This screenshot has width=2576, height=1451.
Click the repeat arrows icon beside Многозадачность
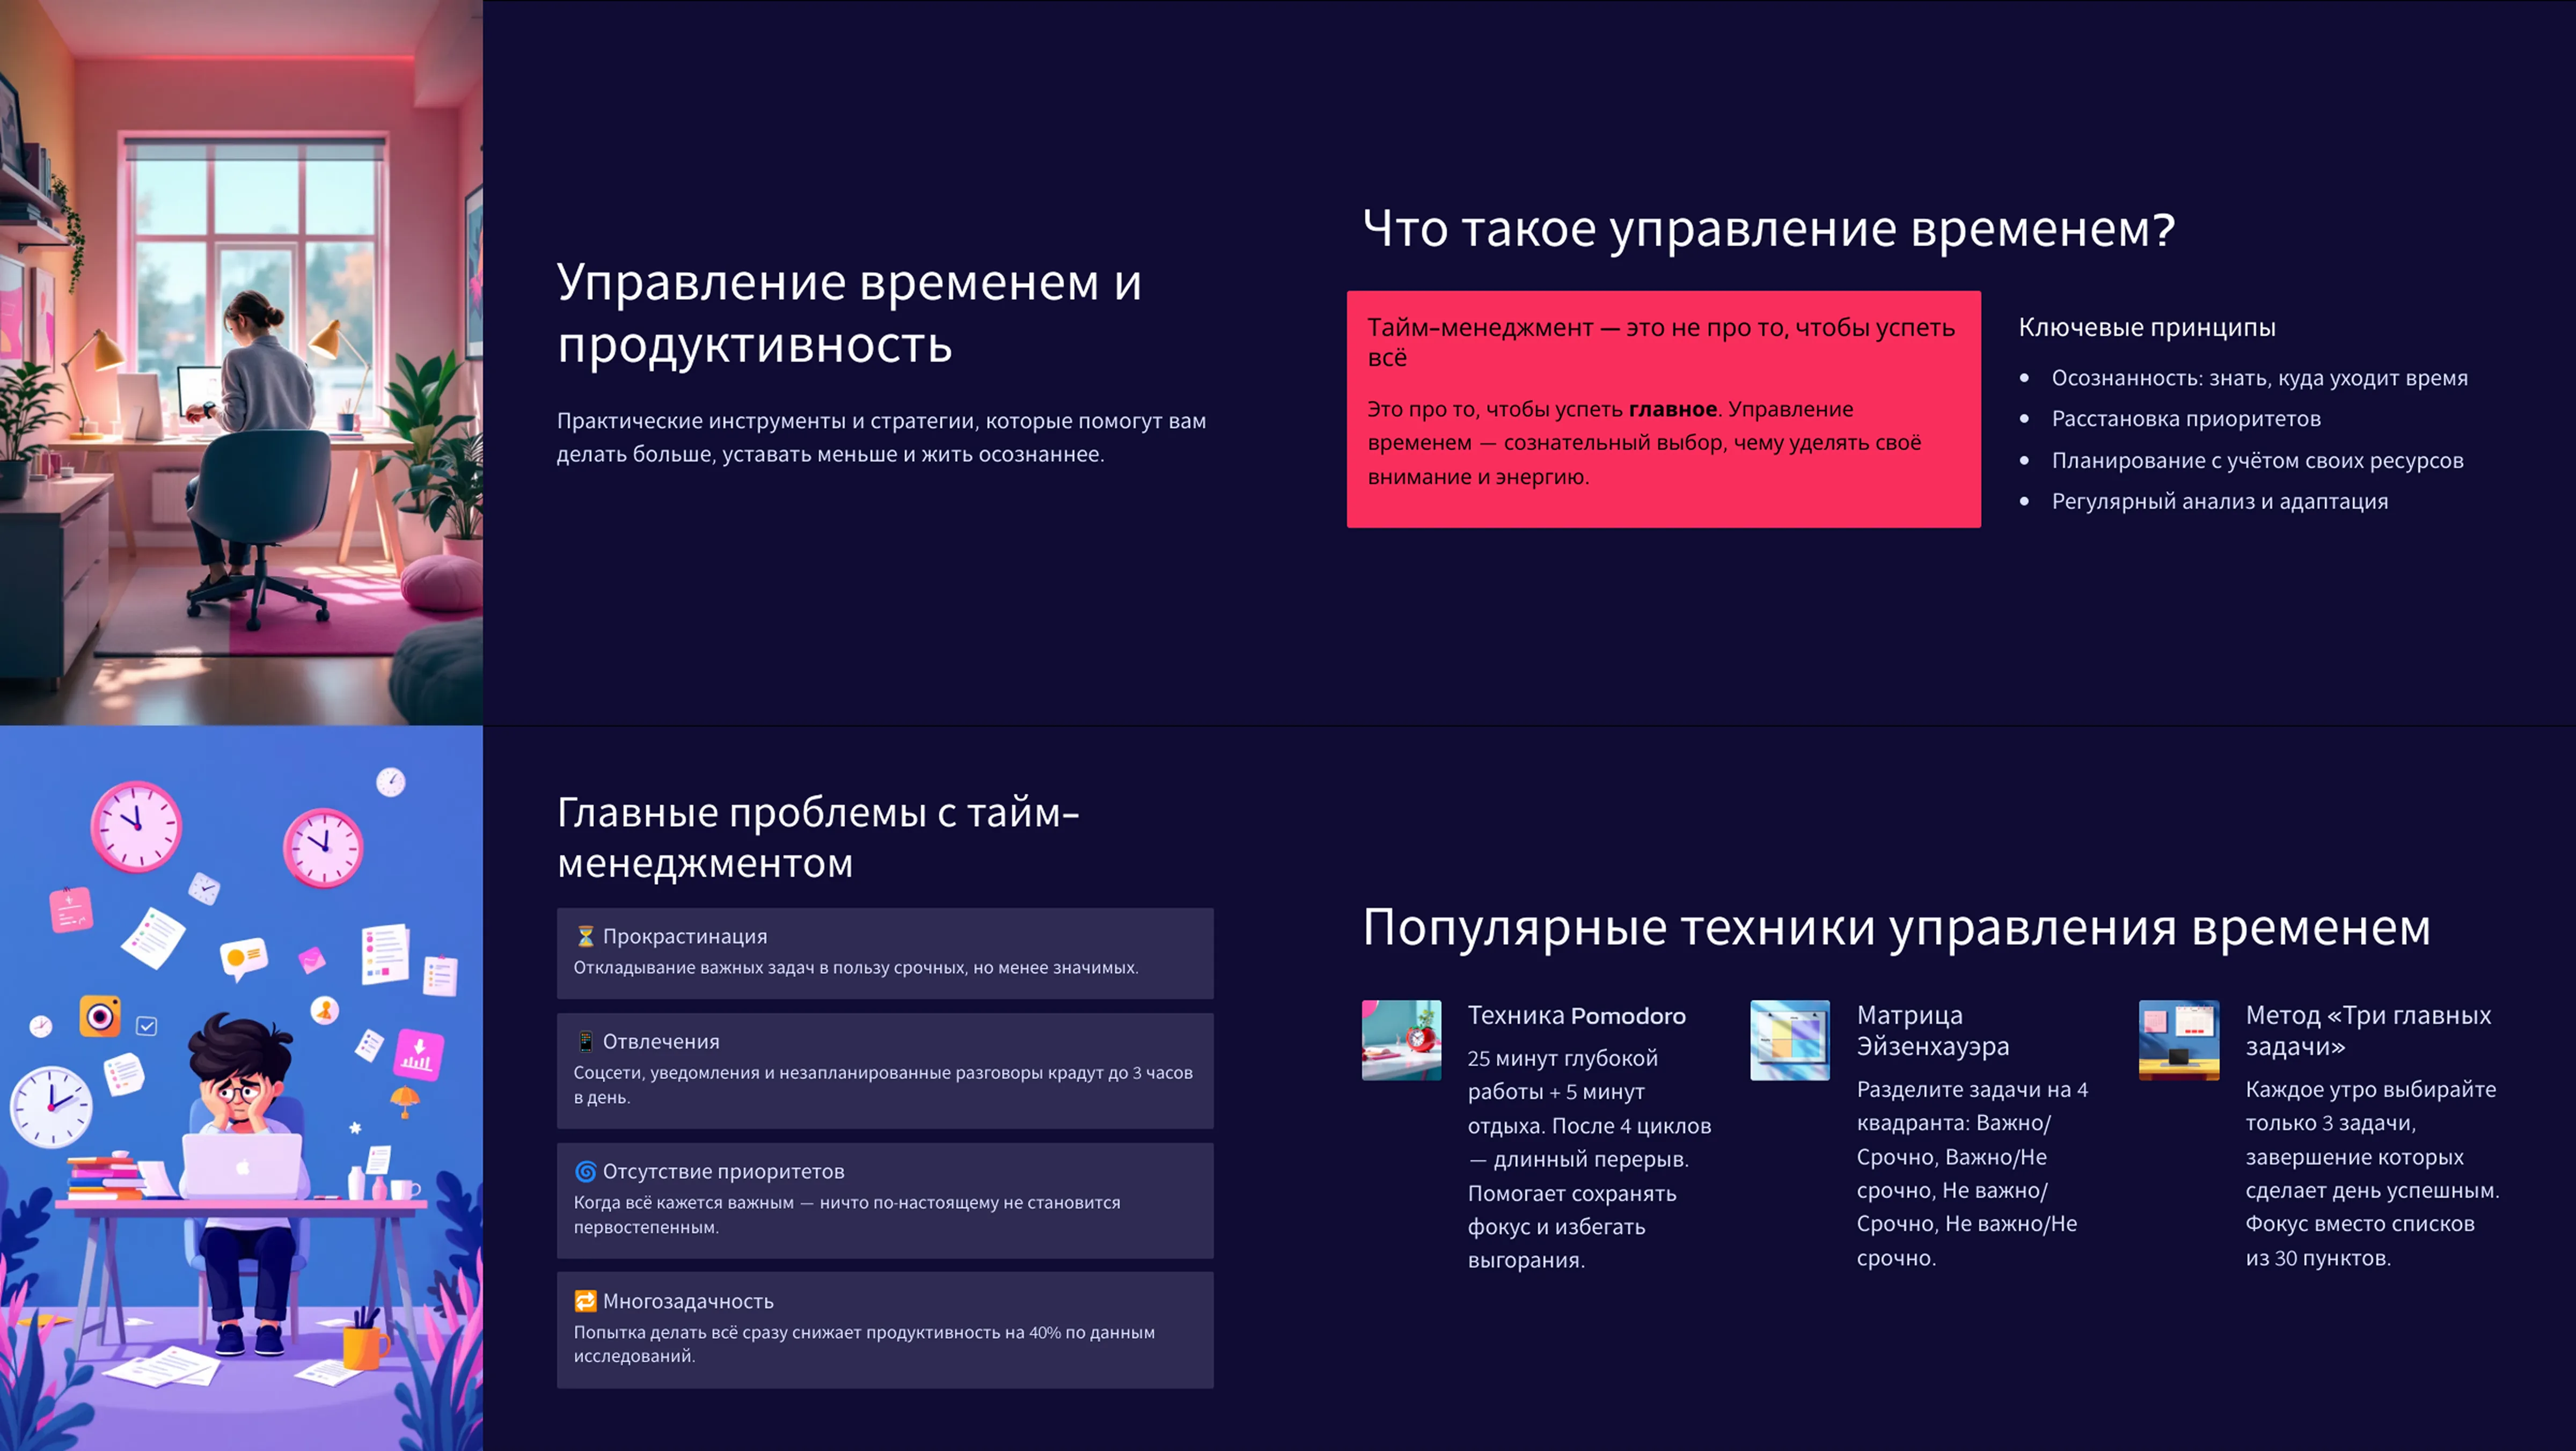coord(585,1301)
